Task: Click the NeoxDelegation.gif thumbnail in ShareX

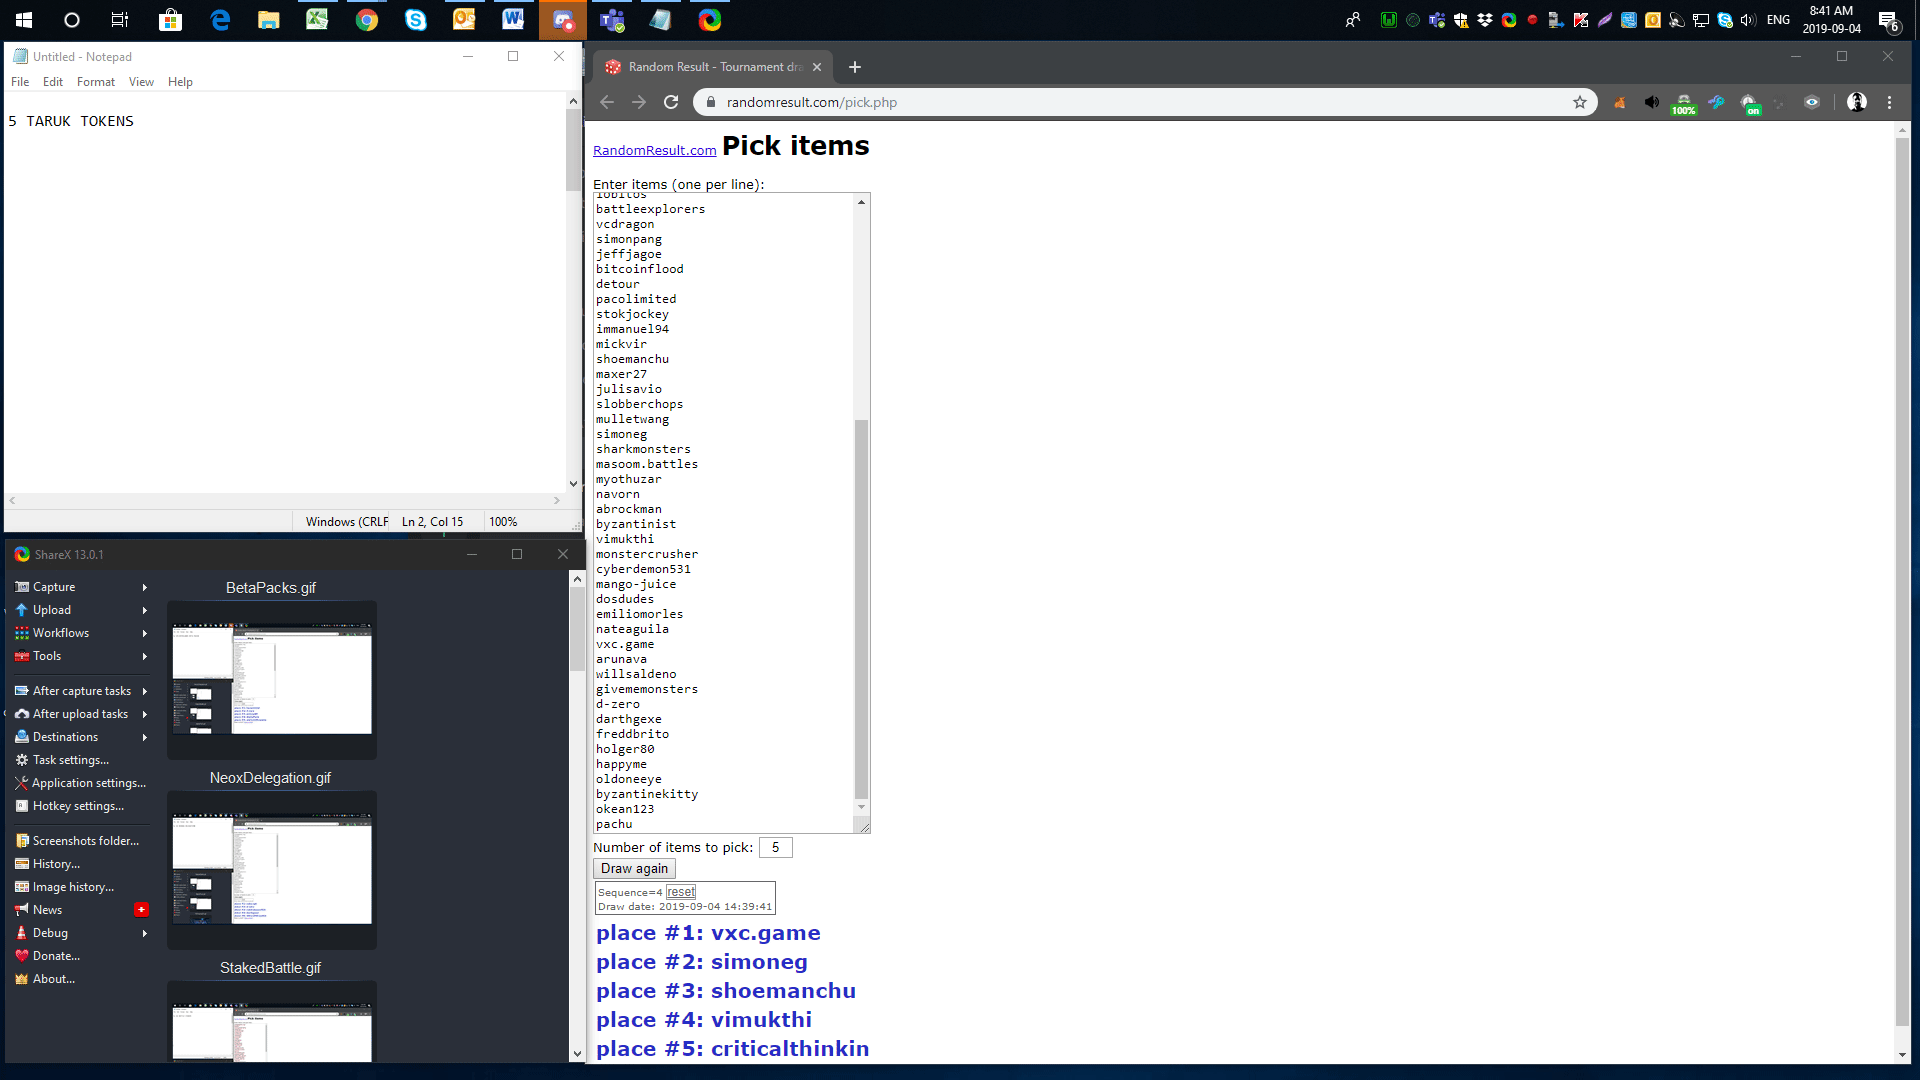Action: coord(270,870)
